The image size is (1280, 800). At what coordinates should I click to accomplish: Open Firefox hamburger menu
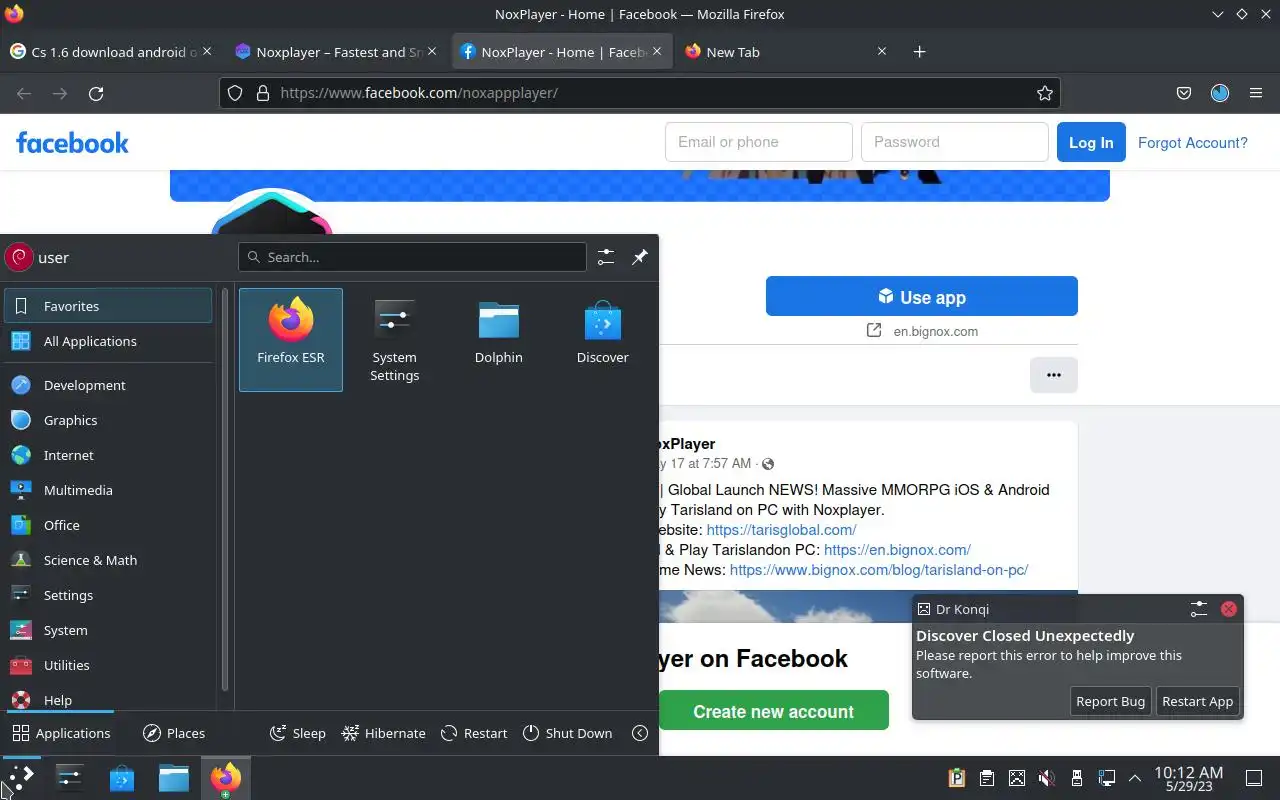(1256, 93)
